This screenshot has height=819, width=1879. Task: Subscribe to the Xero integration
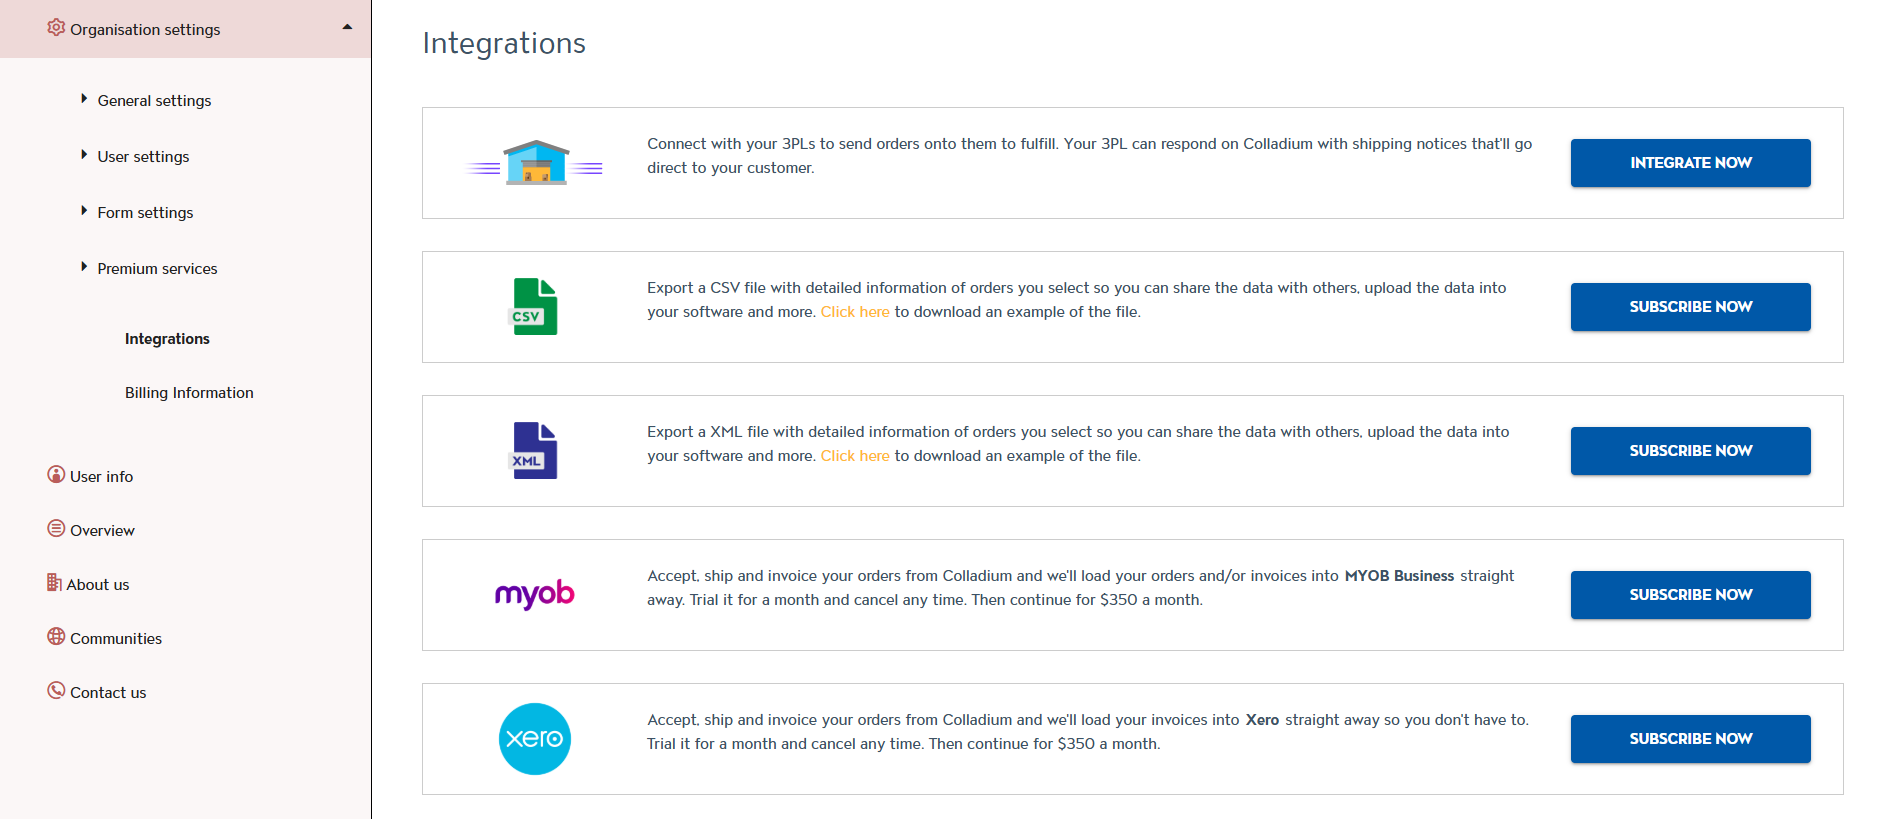point(1690,739)
